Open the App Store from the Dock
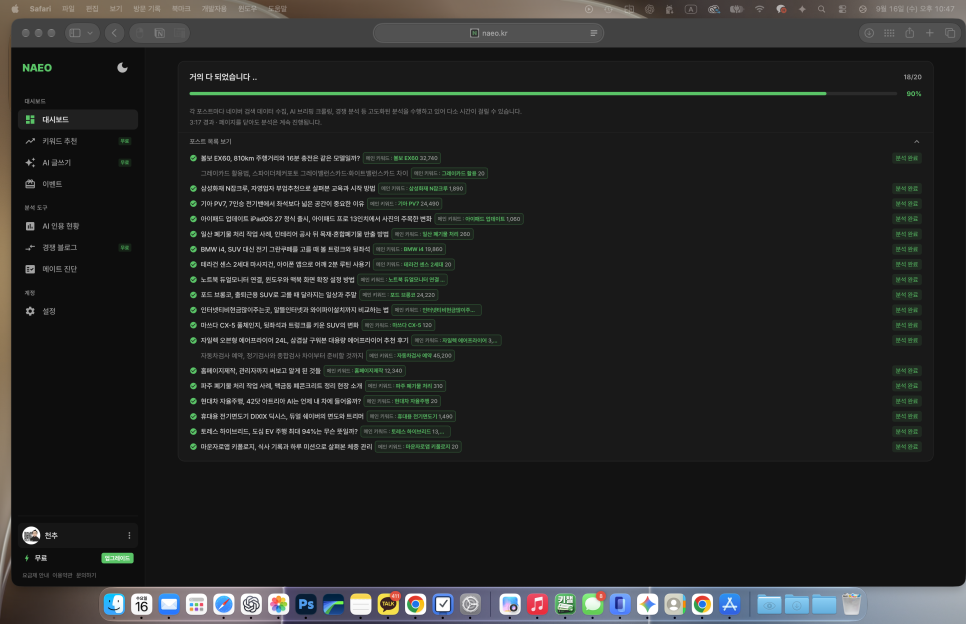Viewport: 966px width, 624px height. pyautogui.click(x=729, y=604)
